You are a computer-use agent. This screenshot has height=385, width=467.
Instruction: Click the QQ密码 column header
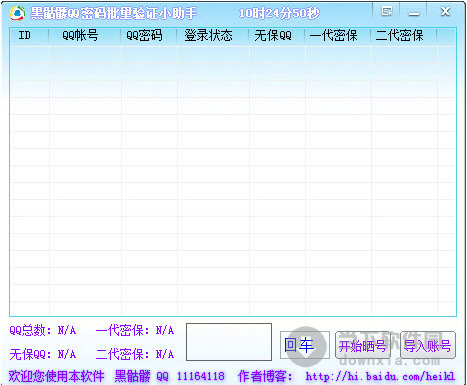(x=149, y=36)
